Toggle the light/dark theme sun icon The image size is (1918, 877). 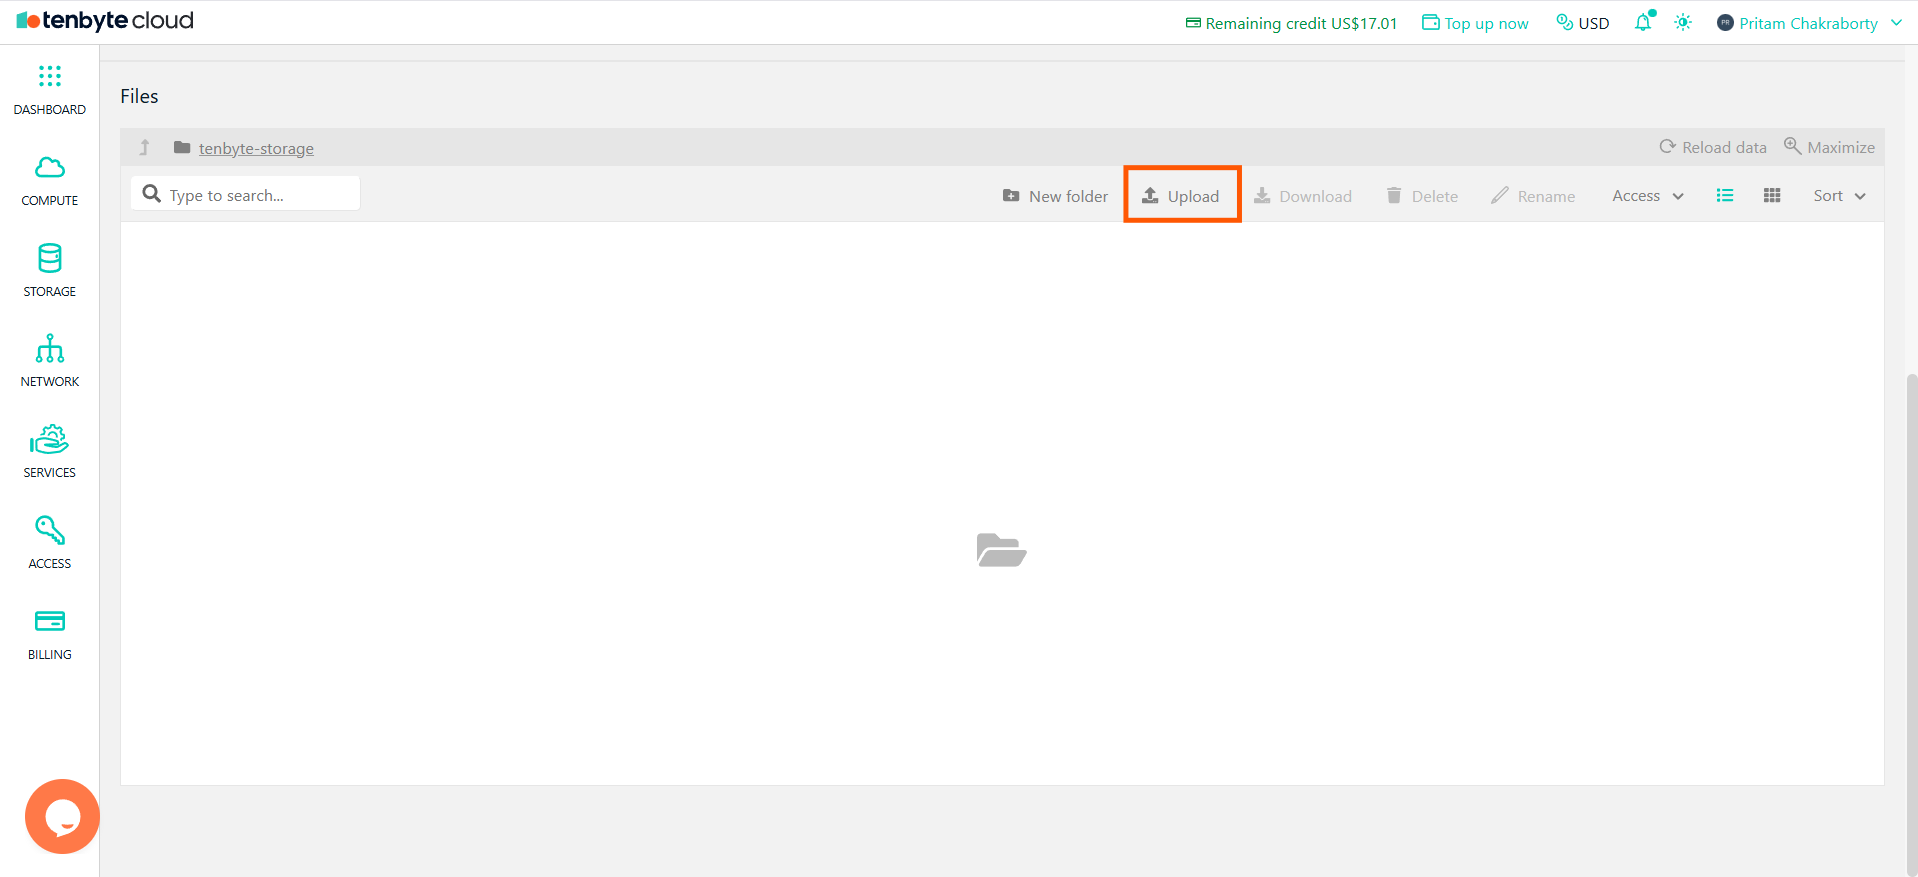[x=1683, y=22]
